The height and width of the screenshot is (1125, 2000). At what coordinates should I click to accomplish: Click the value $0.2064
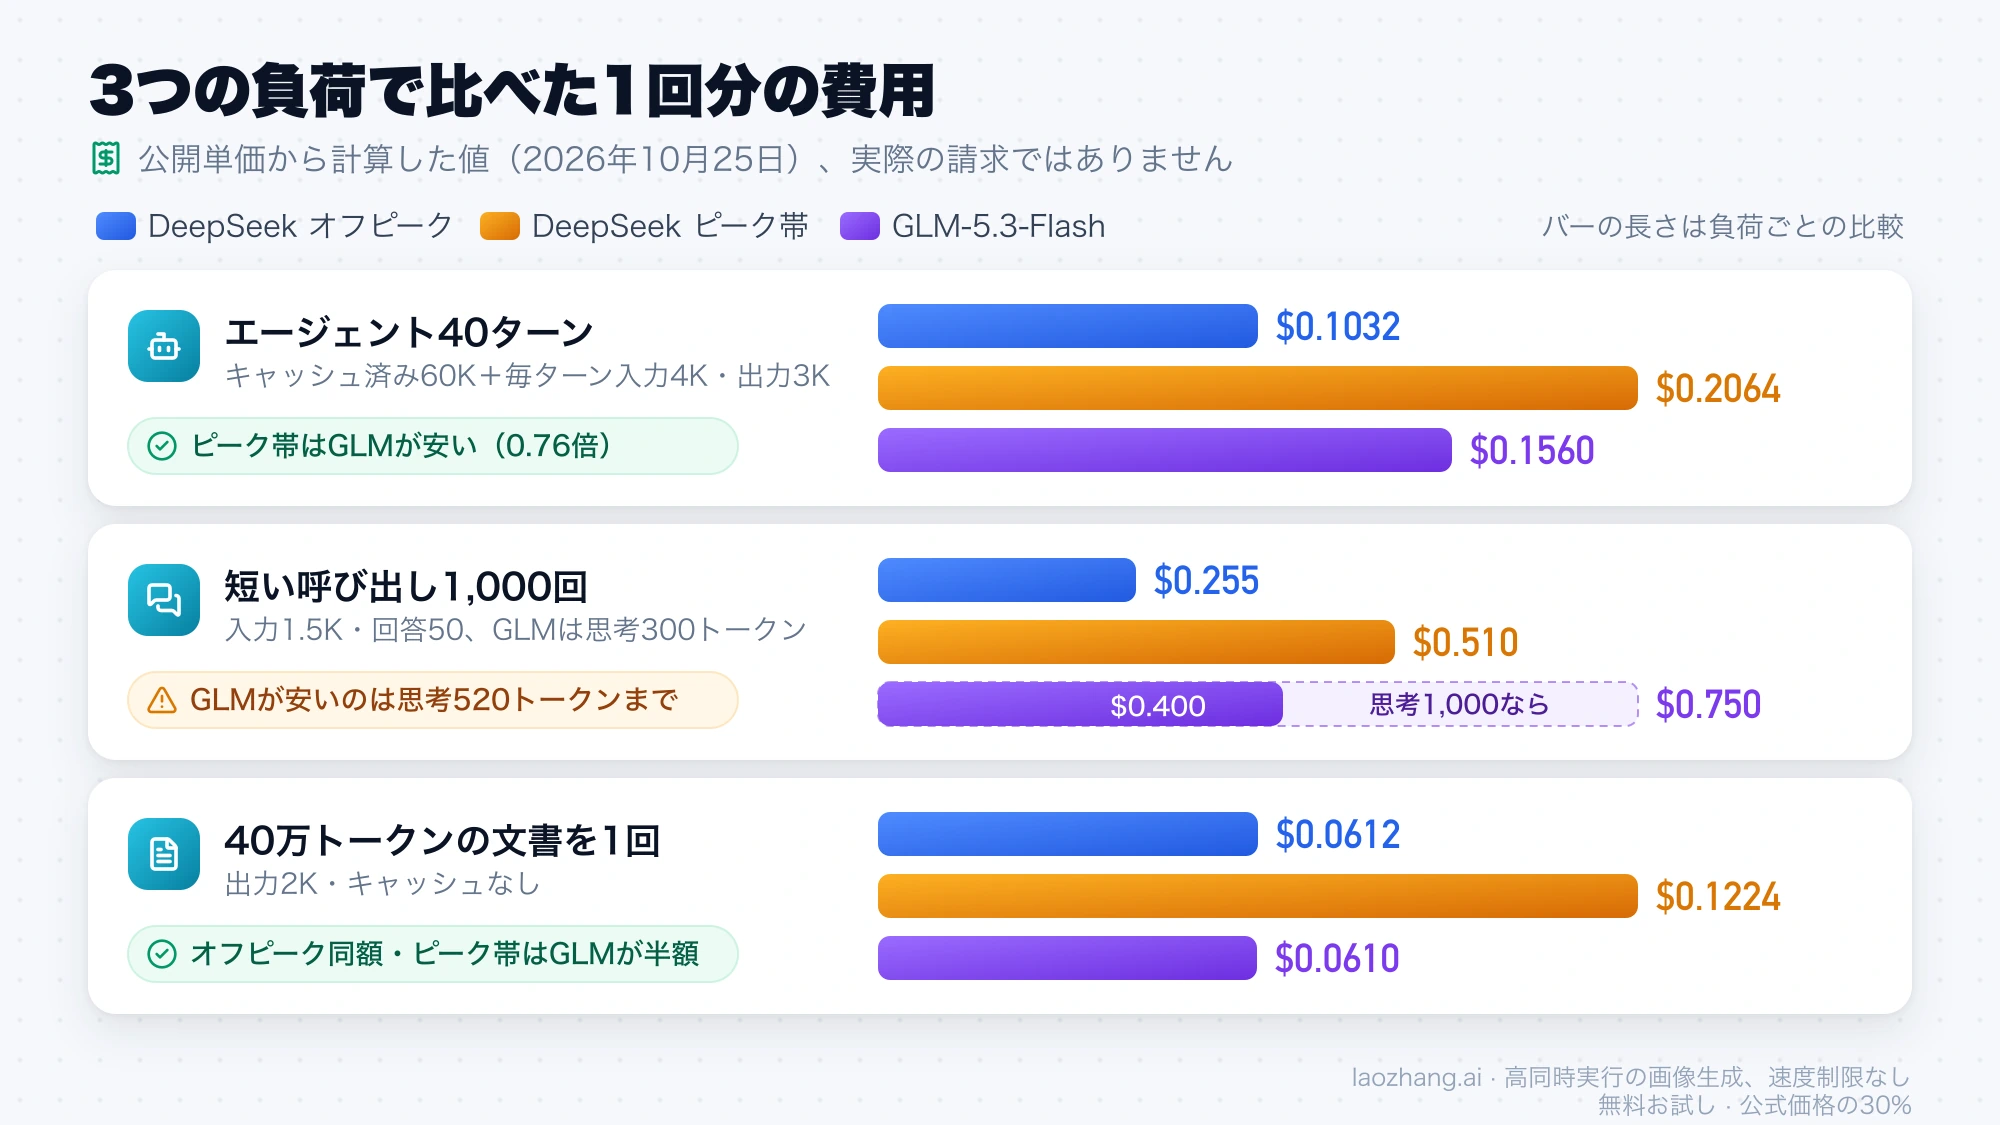pyautogui.click(x=1718, y=388)
